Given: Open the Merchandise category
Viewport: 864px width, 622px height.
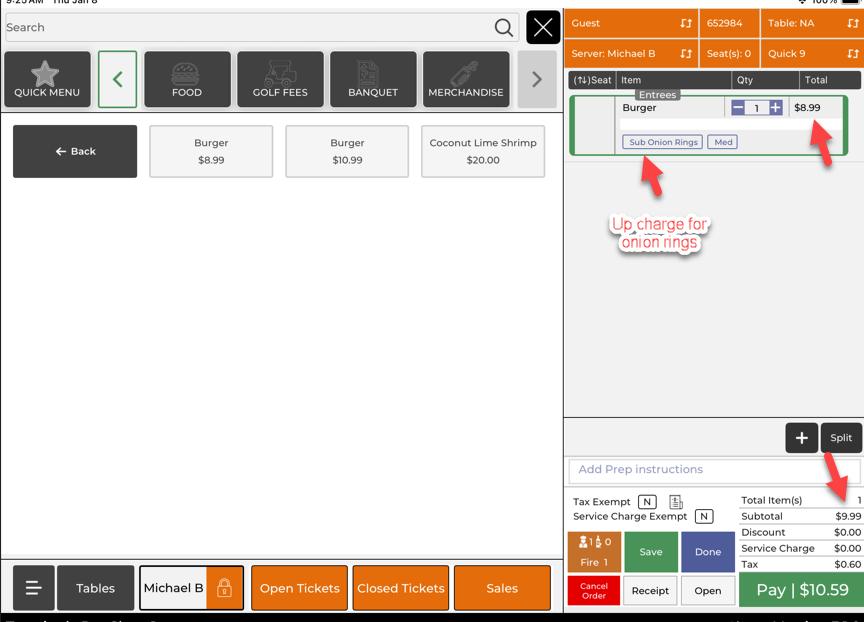Looking at the screenshot, I should [x=466, y=80].
